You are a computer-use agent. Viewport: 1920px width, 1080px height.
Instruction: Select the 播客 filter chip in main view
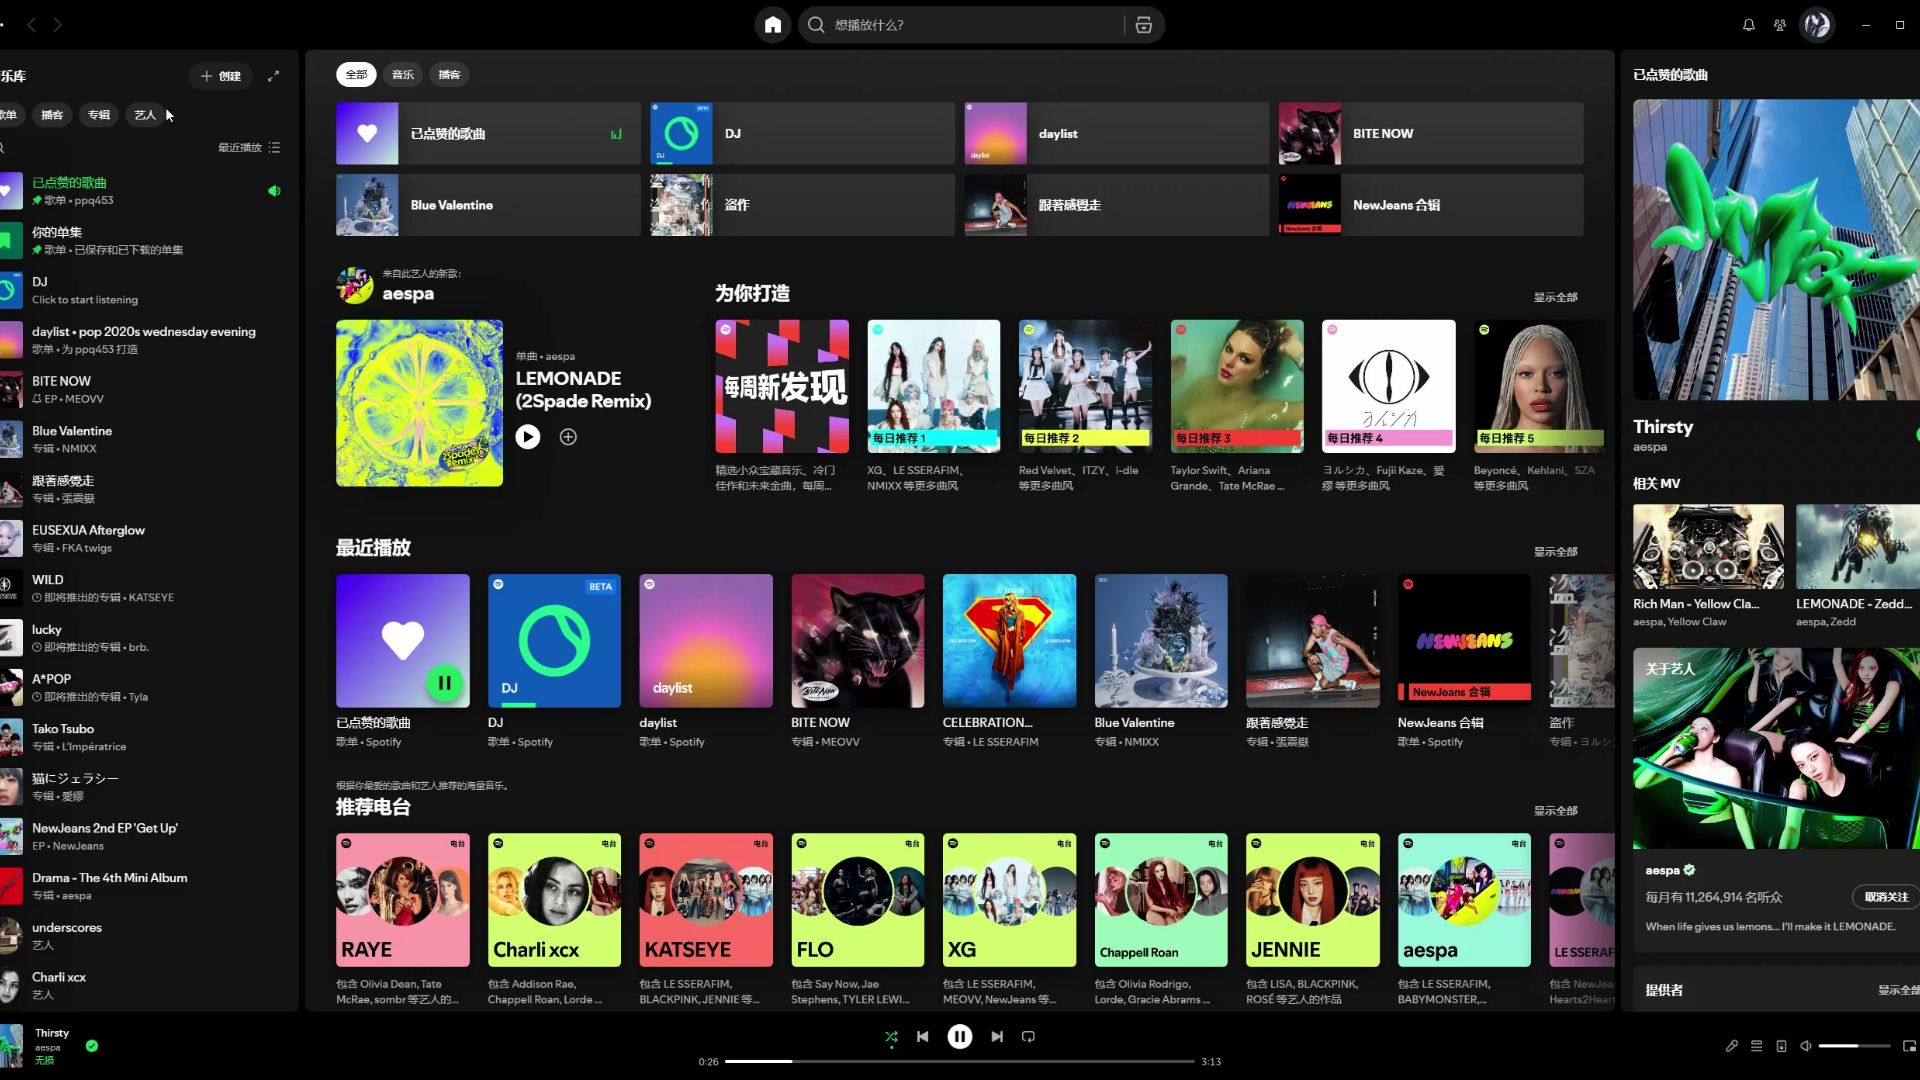[x=450, y=75]
